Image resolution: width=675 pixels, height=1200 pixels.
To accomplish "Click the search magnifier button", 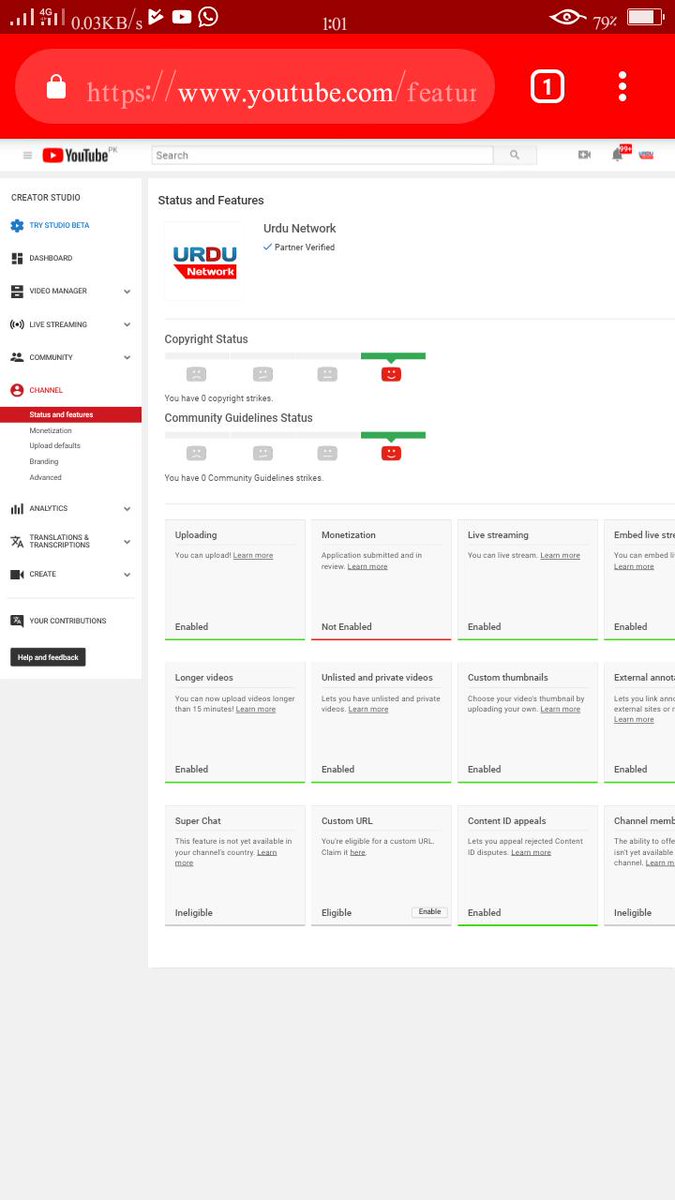I will (515, 155).
